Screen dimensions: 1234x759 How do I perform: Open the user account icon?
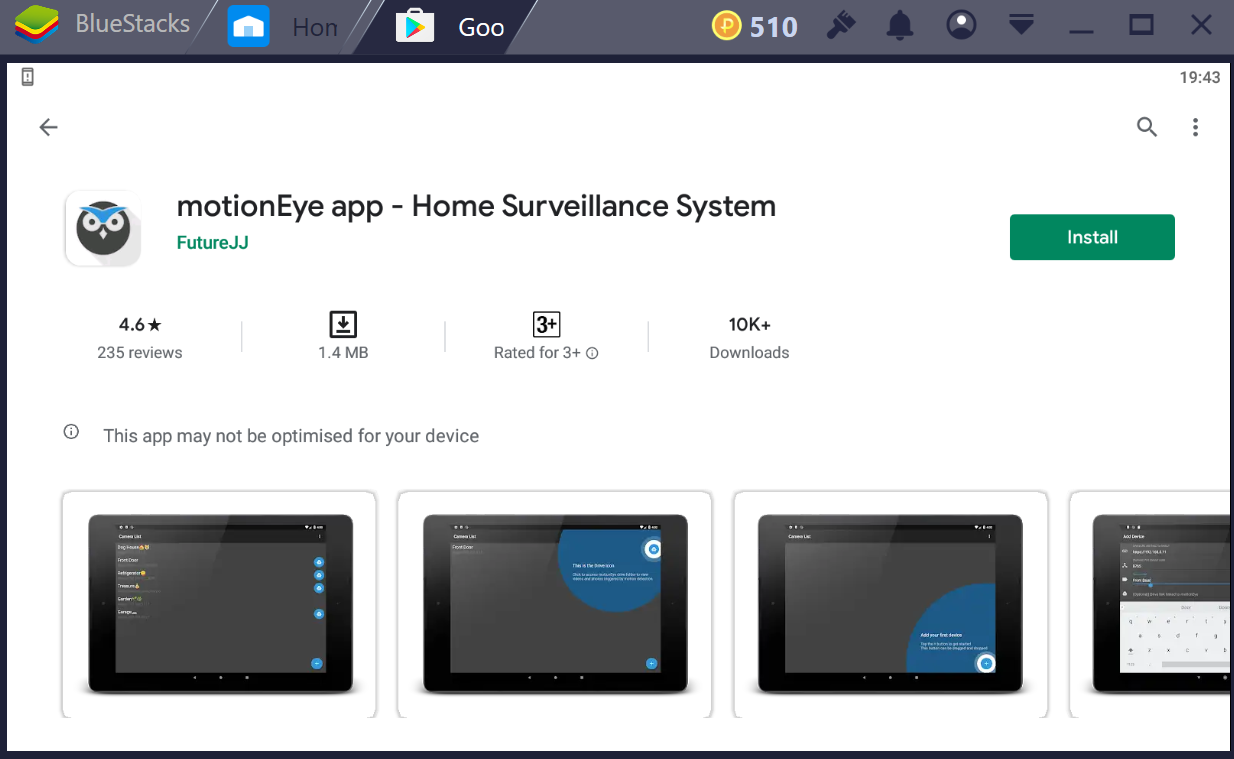(961, 26)
